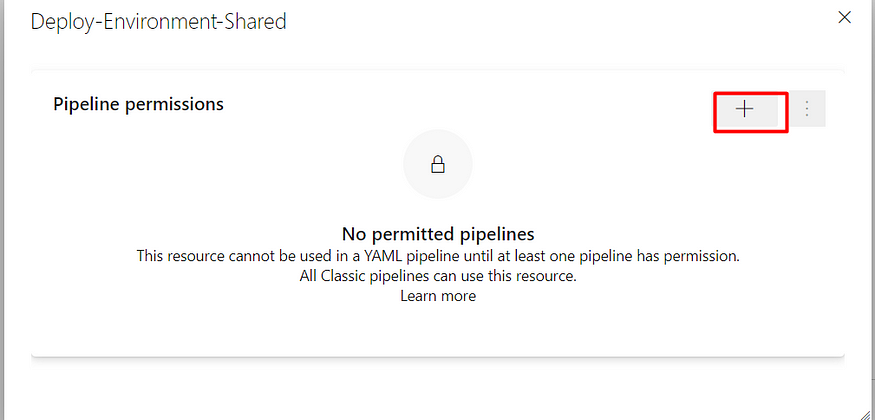
Task: Click the word permitted in the empty-state heading
Action: click(x=403, y=233)
